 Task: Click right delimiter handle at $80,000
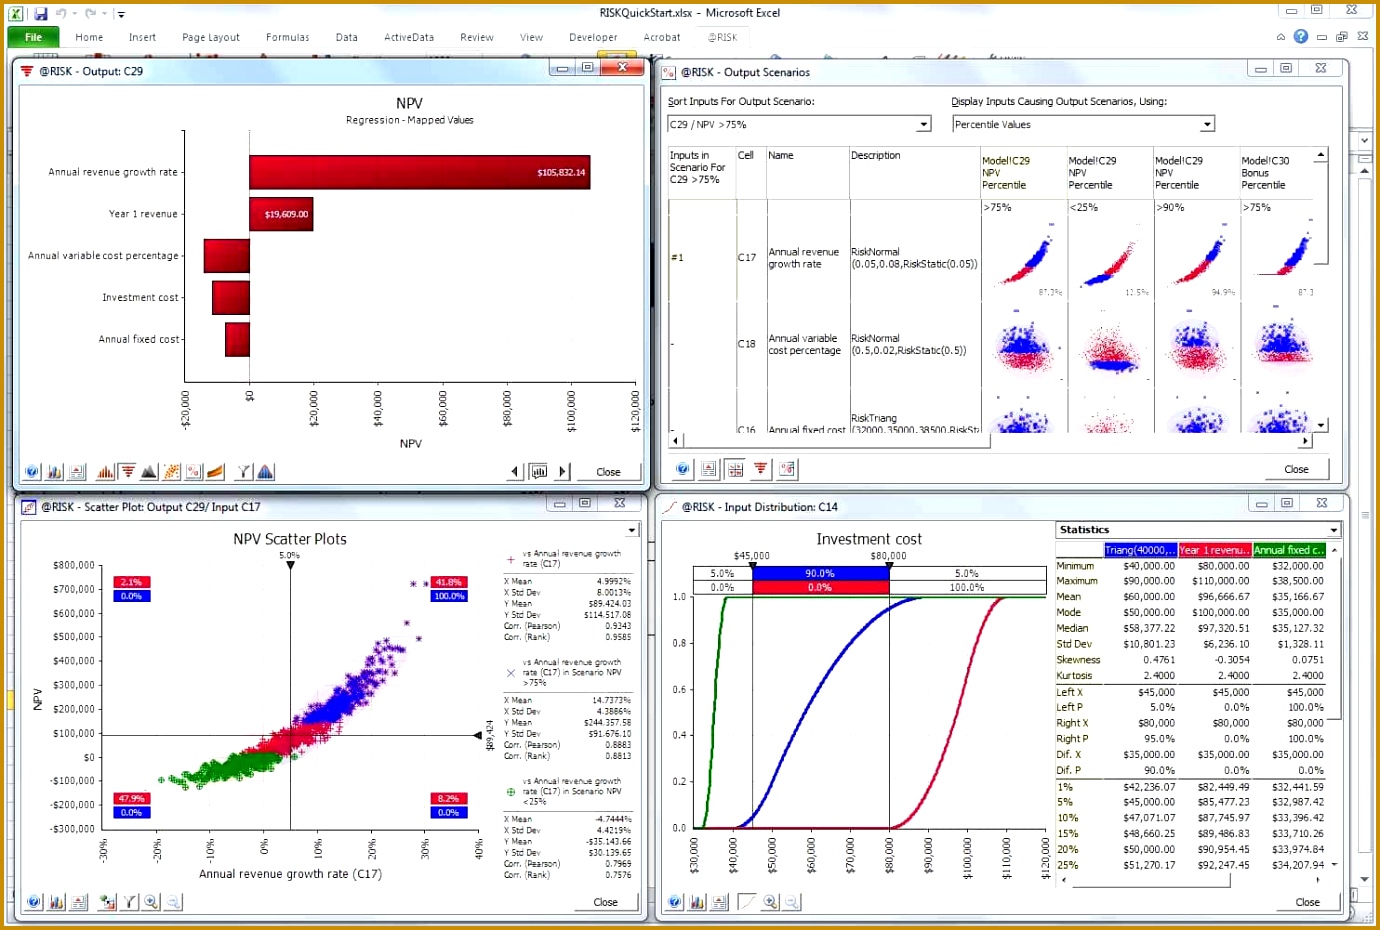(889, 566)
